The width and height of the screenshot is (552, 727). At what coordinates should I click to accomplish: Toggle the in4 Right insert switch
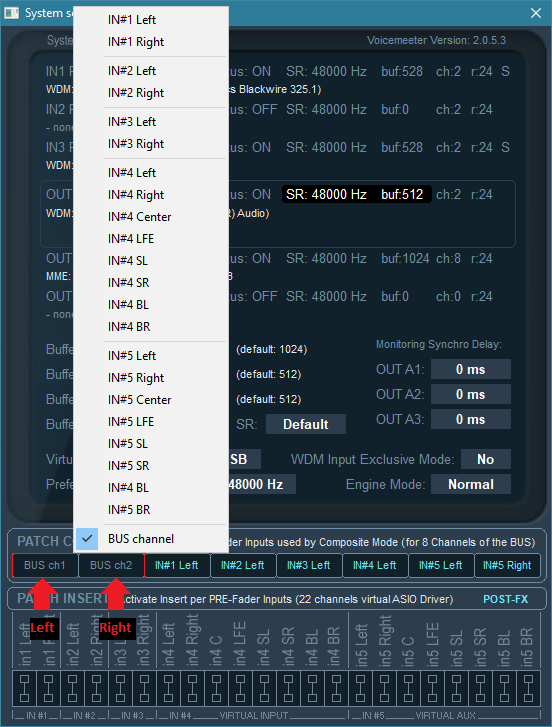[192, 689]
